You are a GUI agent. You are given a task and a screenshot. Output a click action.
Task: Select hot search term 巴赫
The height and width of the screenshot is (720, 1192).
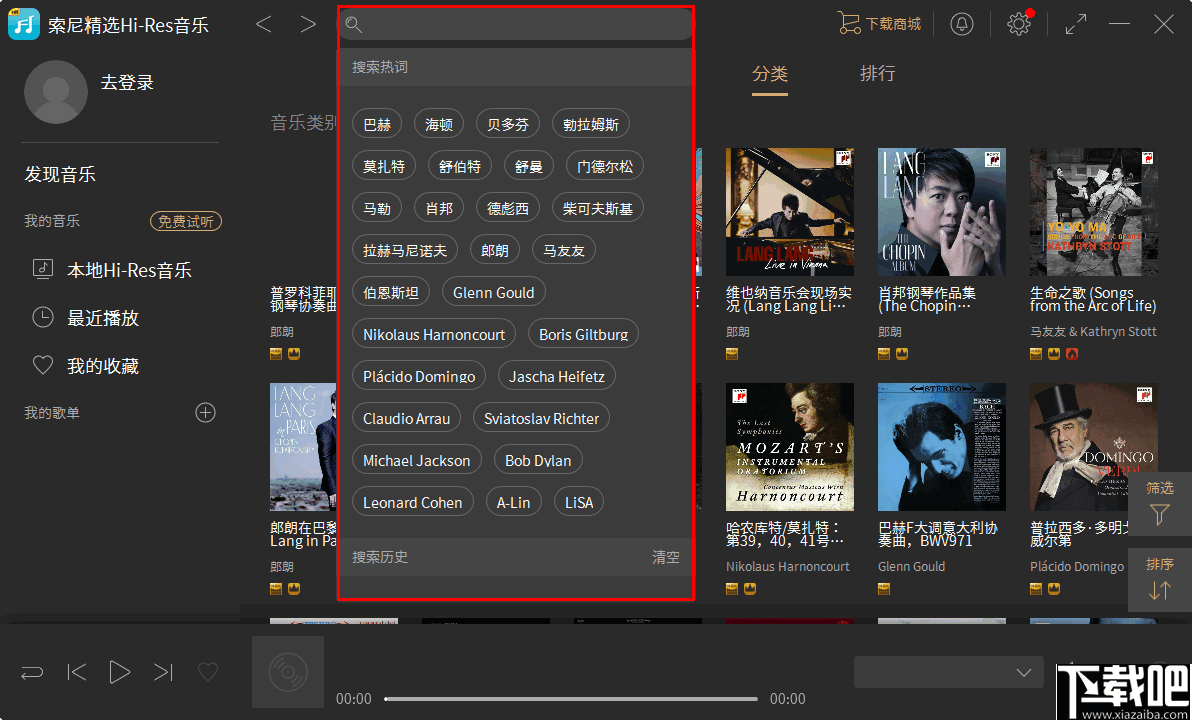tap(377, 124)
